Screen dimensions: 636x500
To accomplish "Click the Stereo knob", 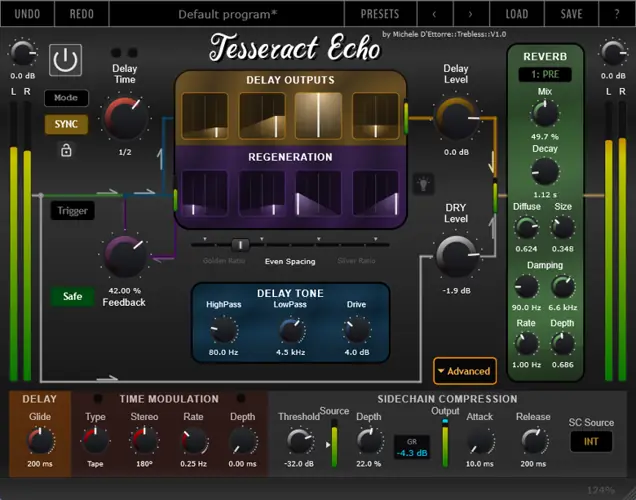I will 144,441.
